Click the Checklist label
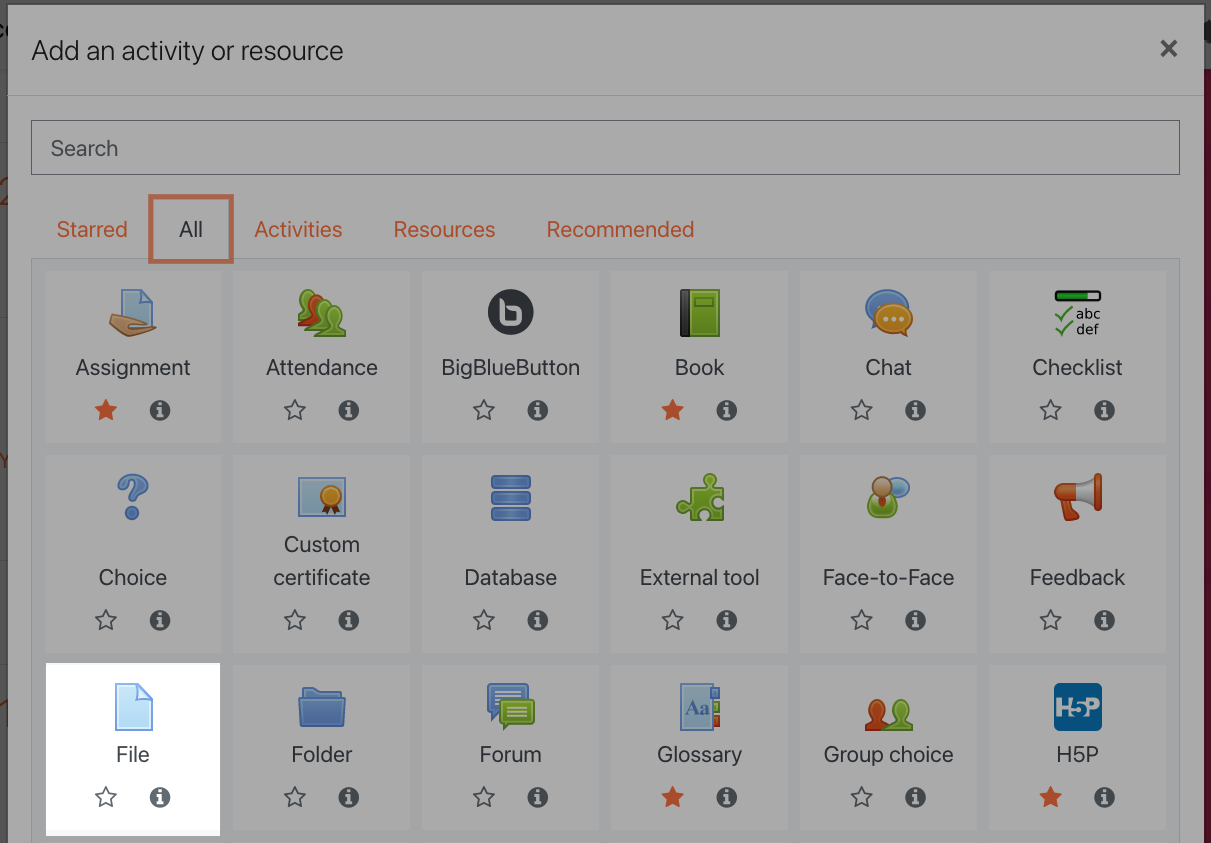The width and height of the screenshot is (1211, 843). (x=1078, y=368)
